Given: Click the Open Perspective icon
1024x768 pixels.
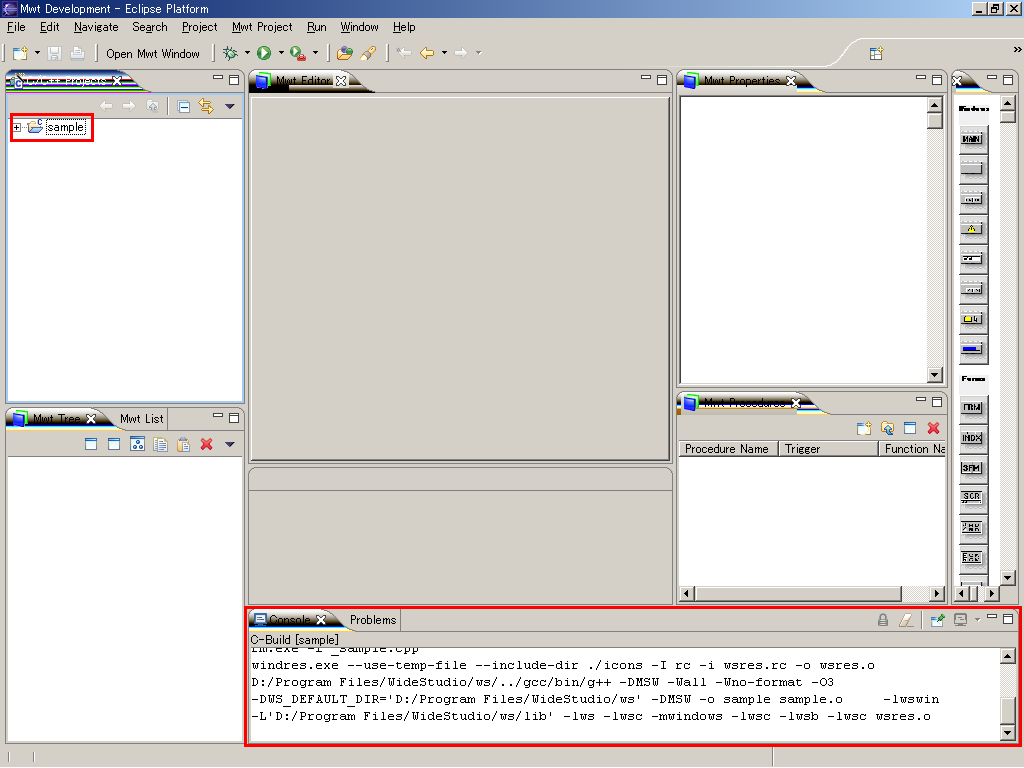Looking at the screenshot, I should click(876, 54).
